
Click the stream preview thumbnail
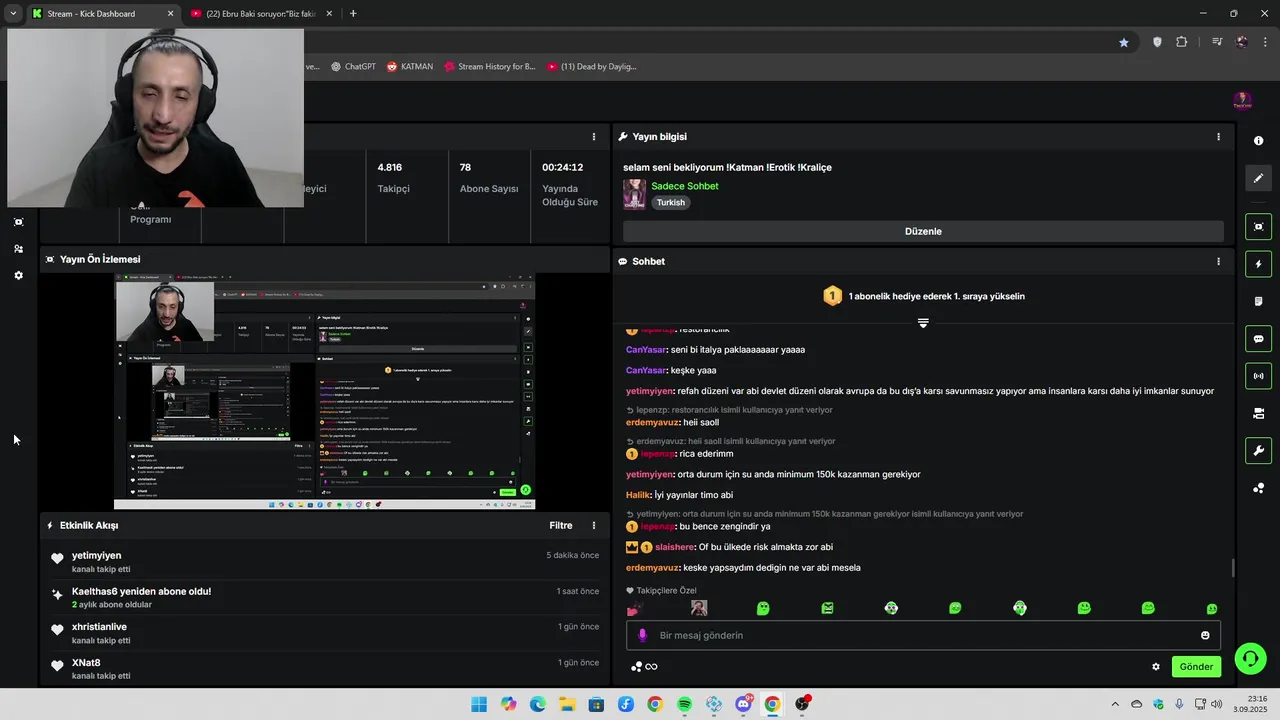324,391
